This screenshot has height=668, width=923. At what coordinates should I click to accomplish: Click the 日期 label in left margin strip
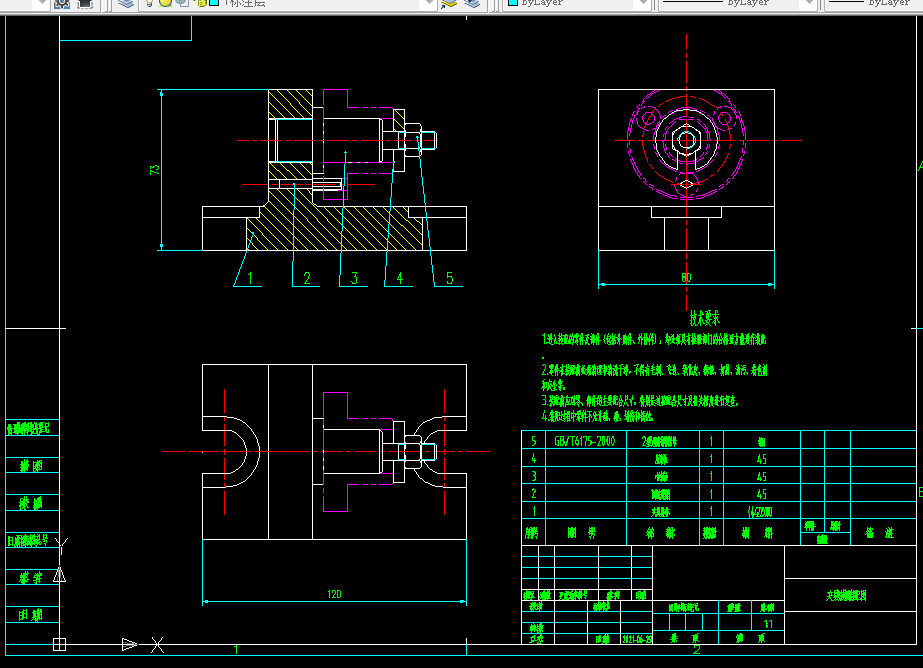click(31, 615)
